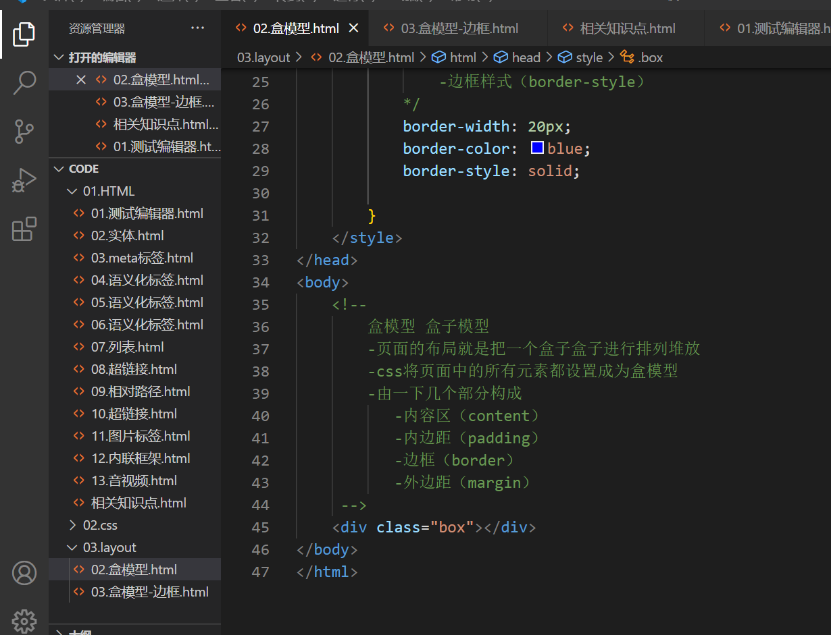Click the opening <body> tag
The width and height of the screenshot is (831, 636).
(322, 282)
